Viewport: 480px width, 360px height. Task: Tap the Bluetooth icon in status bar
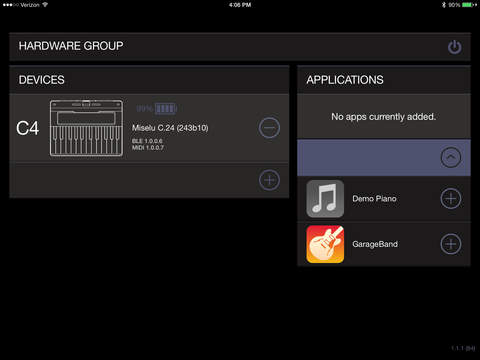point(444,5)
